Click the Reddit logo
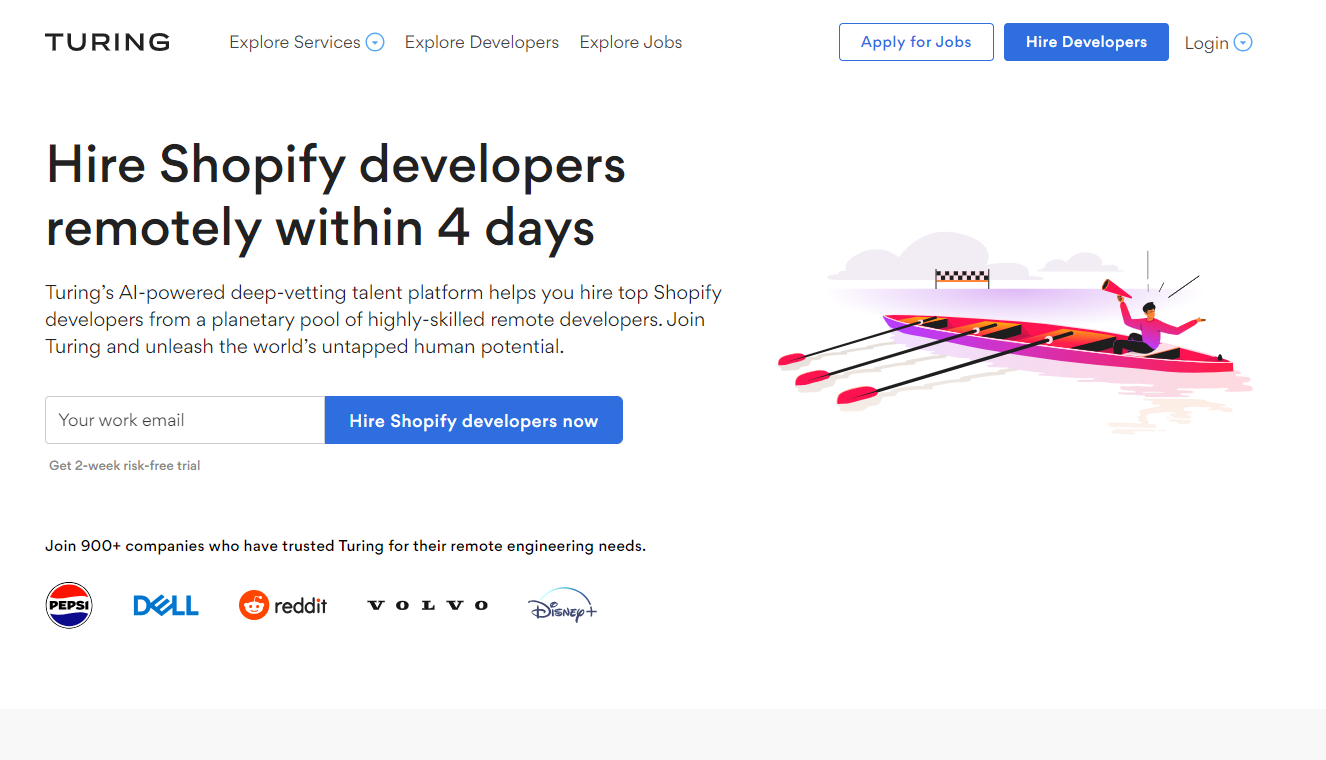Image resolution: width=1326 pixels, height=760 pixels. pos(283,605)
